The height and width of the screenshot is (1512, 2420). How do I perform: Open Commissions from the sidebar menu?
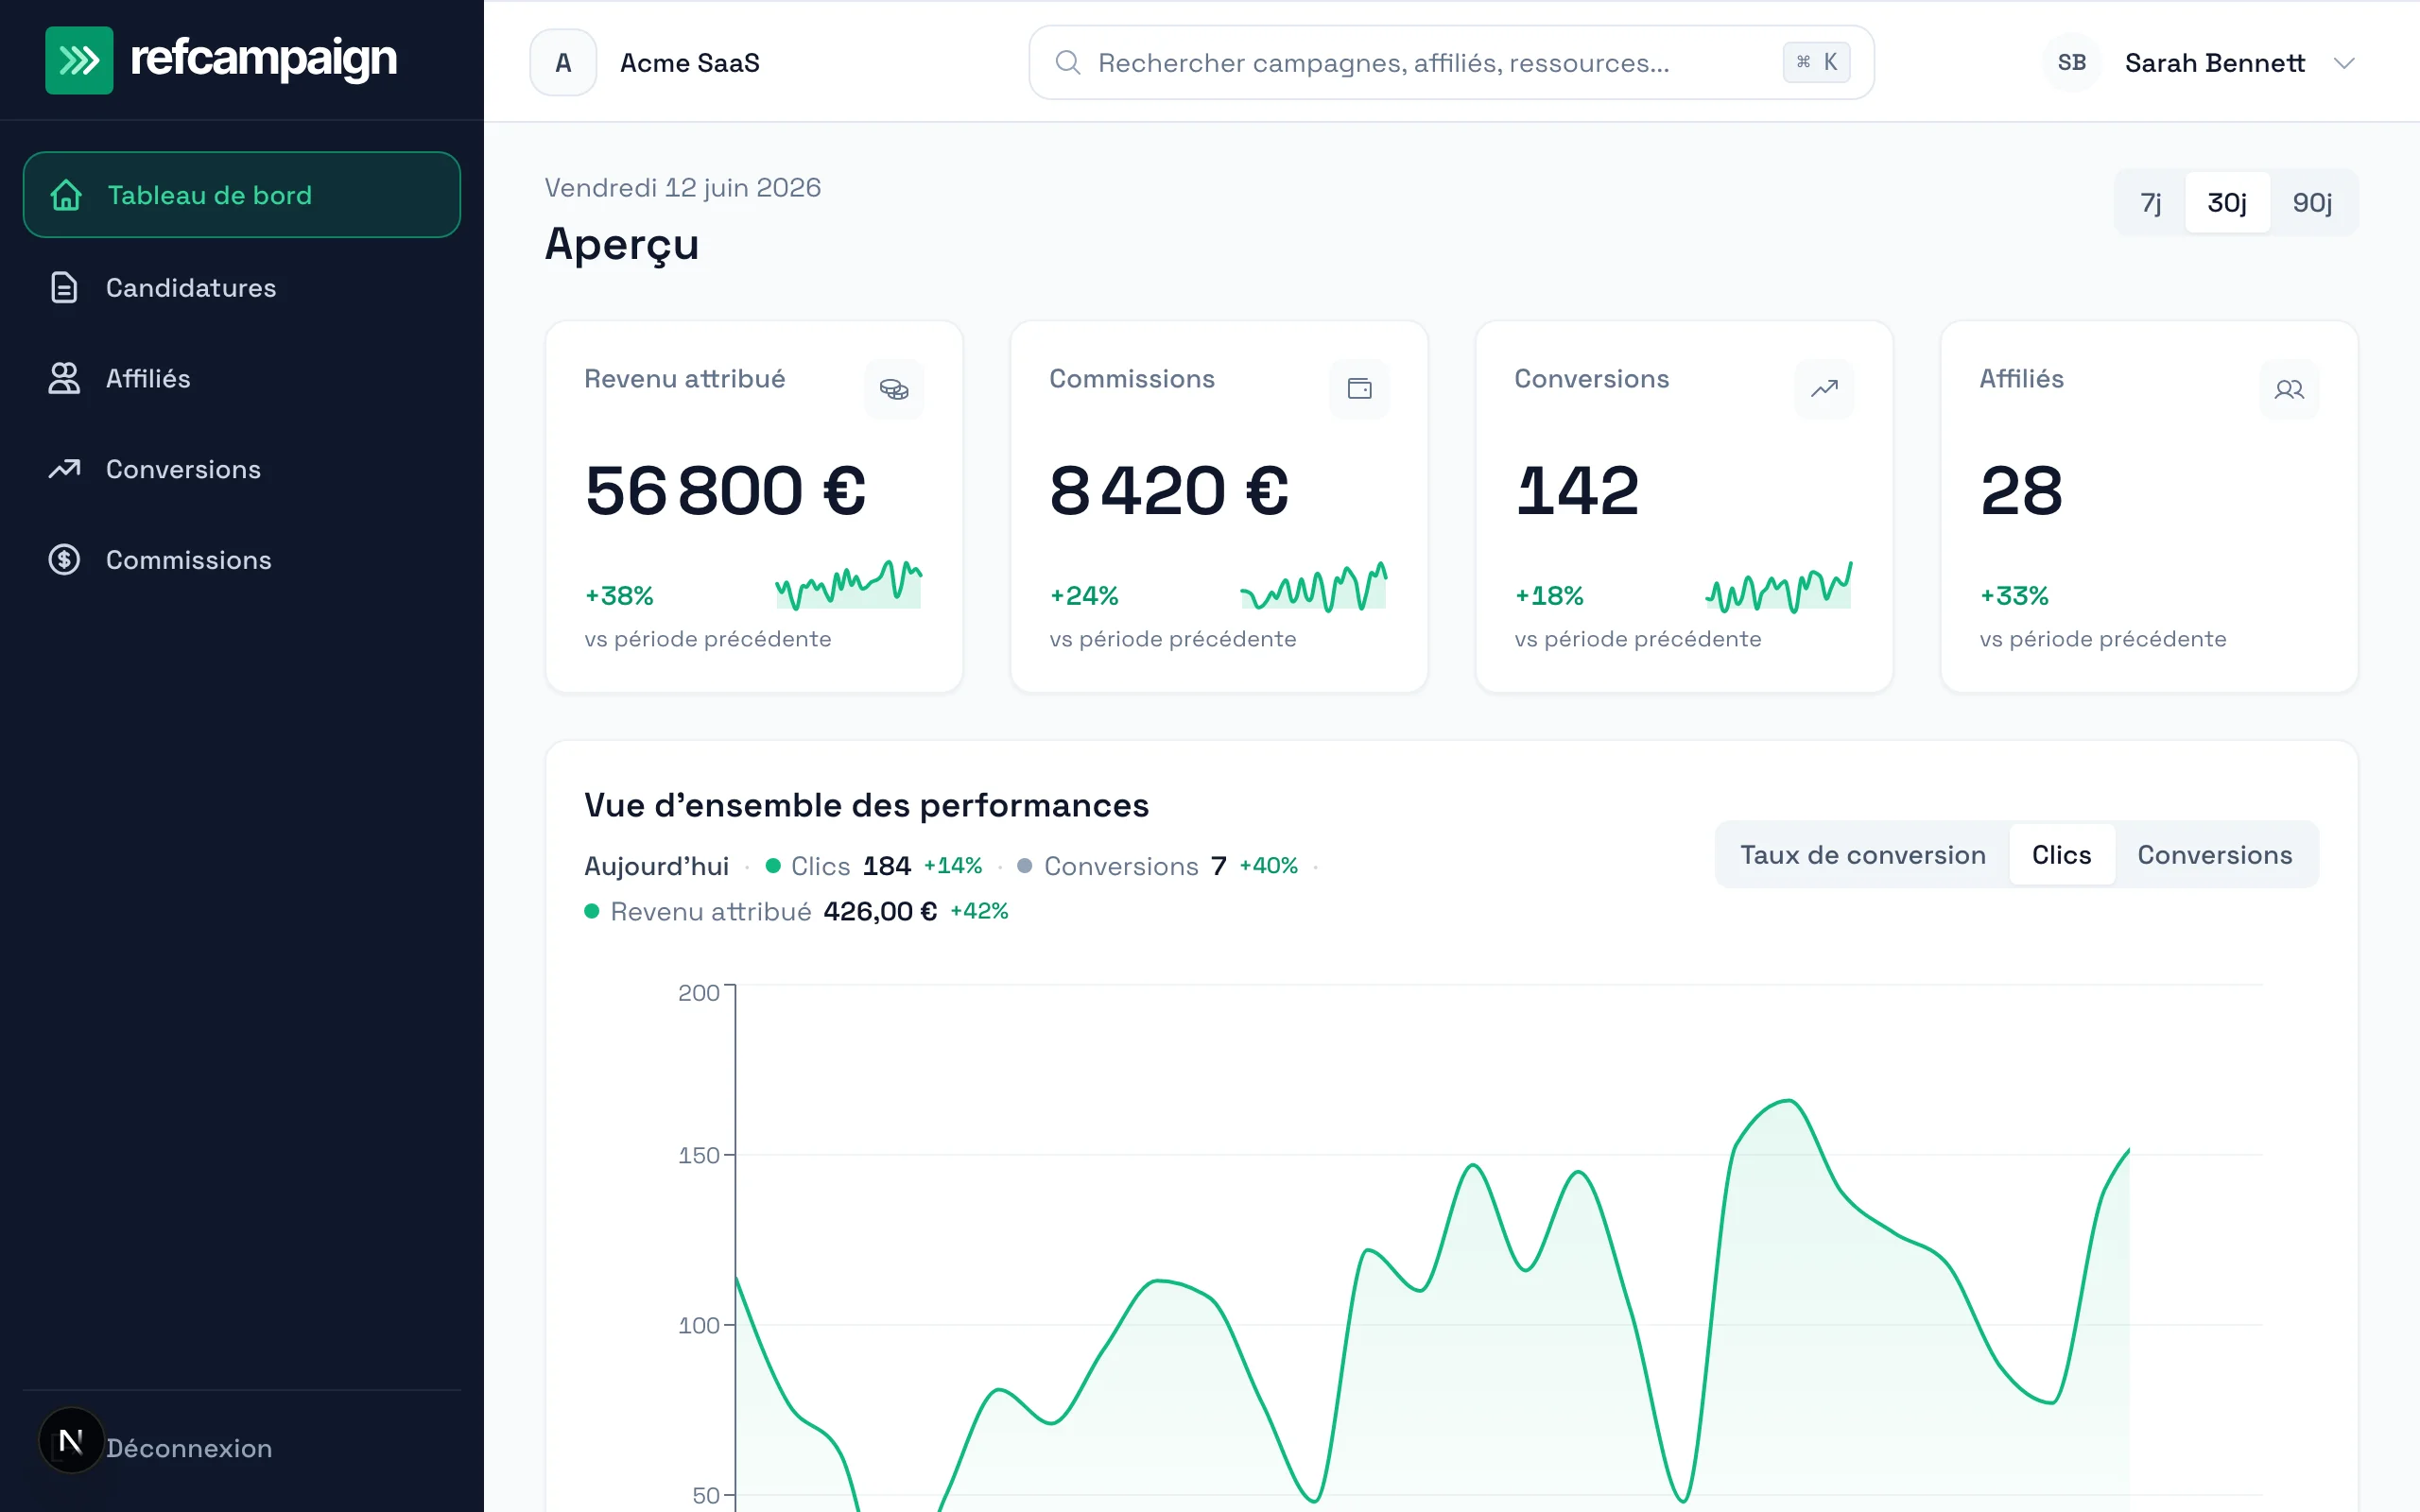[242, 559]
